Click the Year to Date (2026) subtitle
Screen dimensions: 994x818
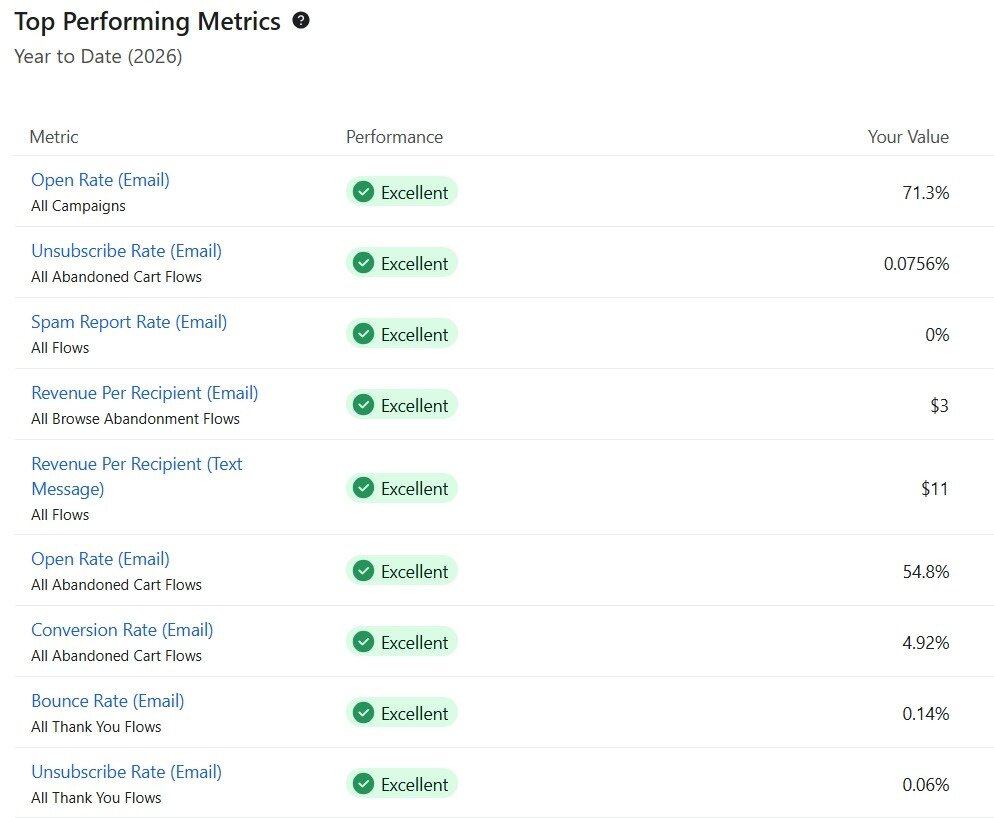(x=98, y=56)
